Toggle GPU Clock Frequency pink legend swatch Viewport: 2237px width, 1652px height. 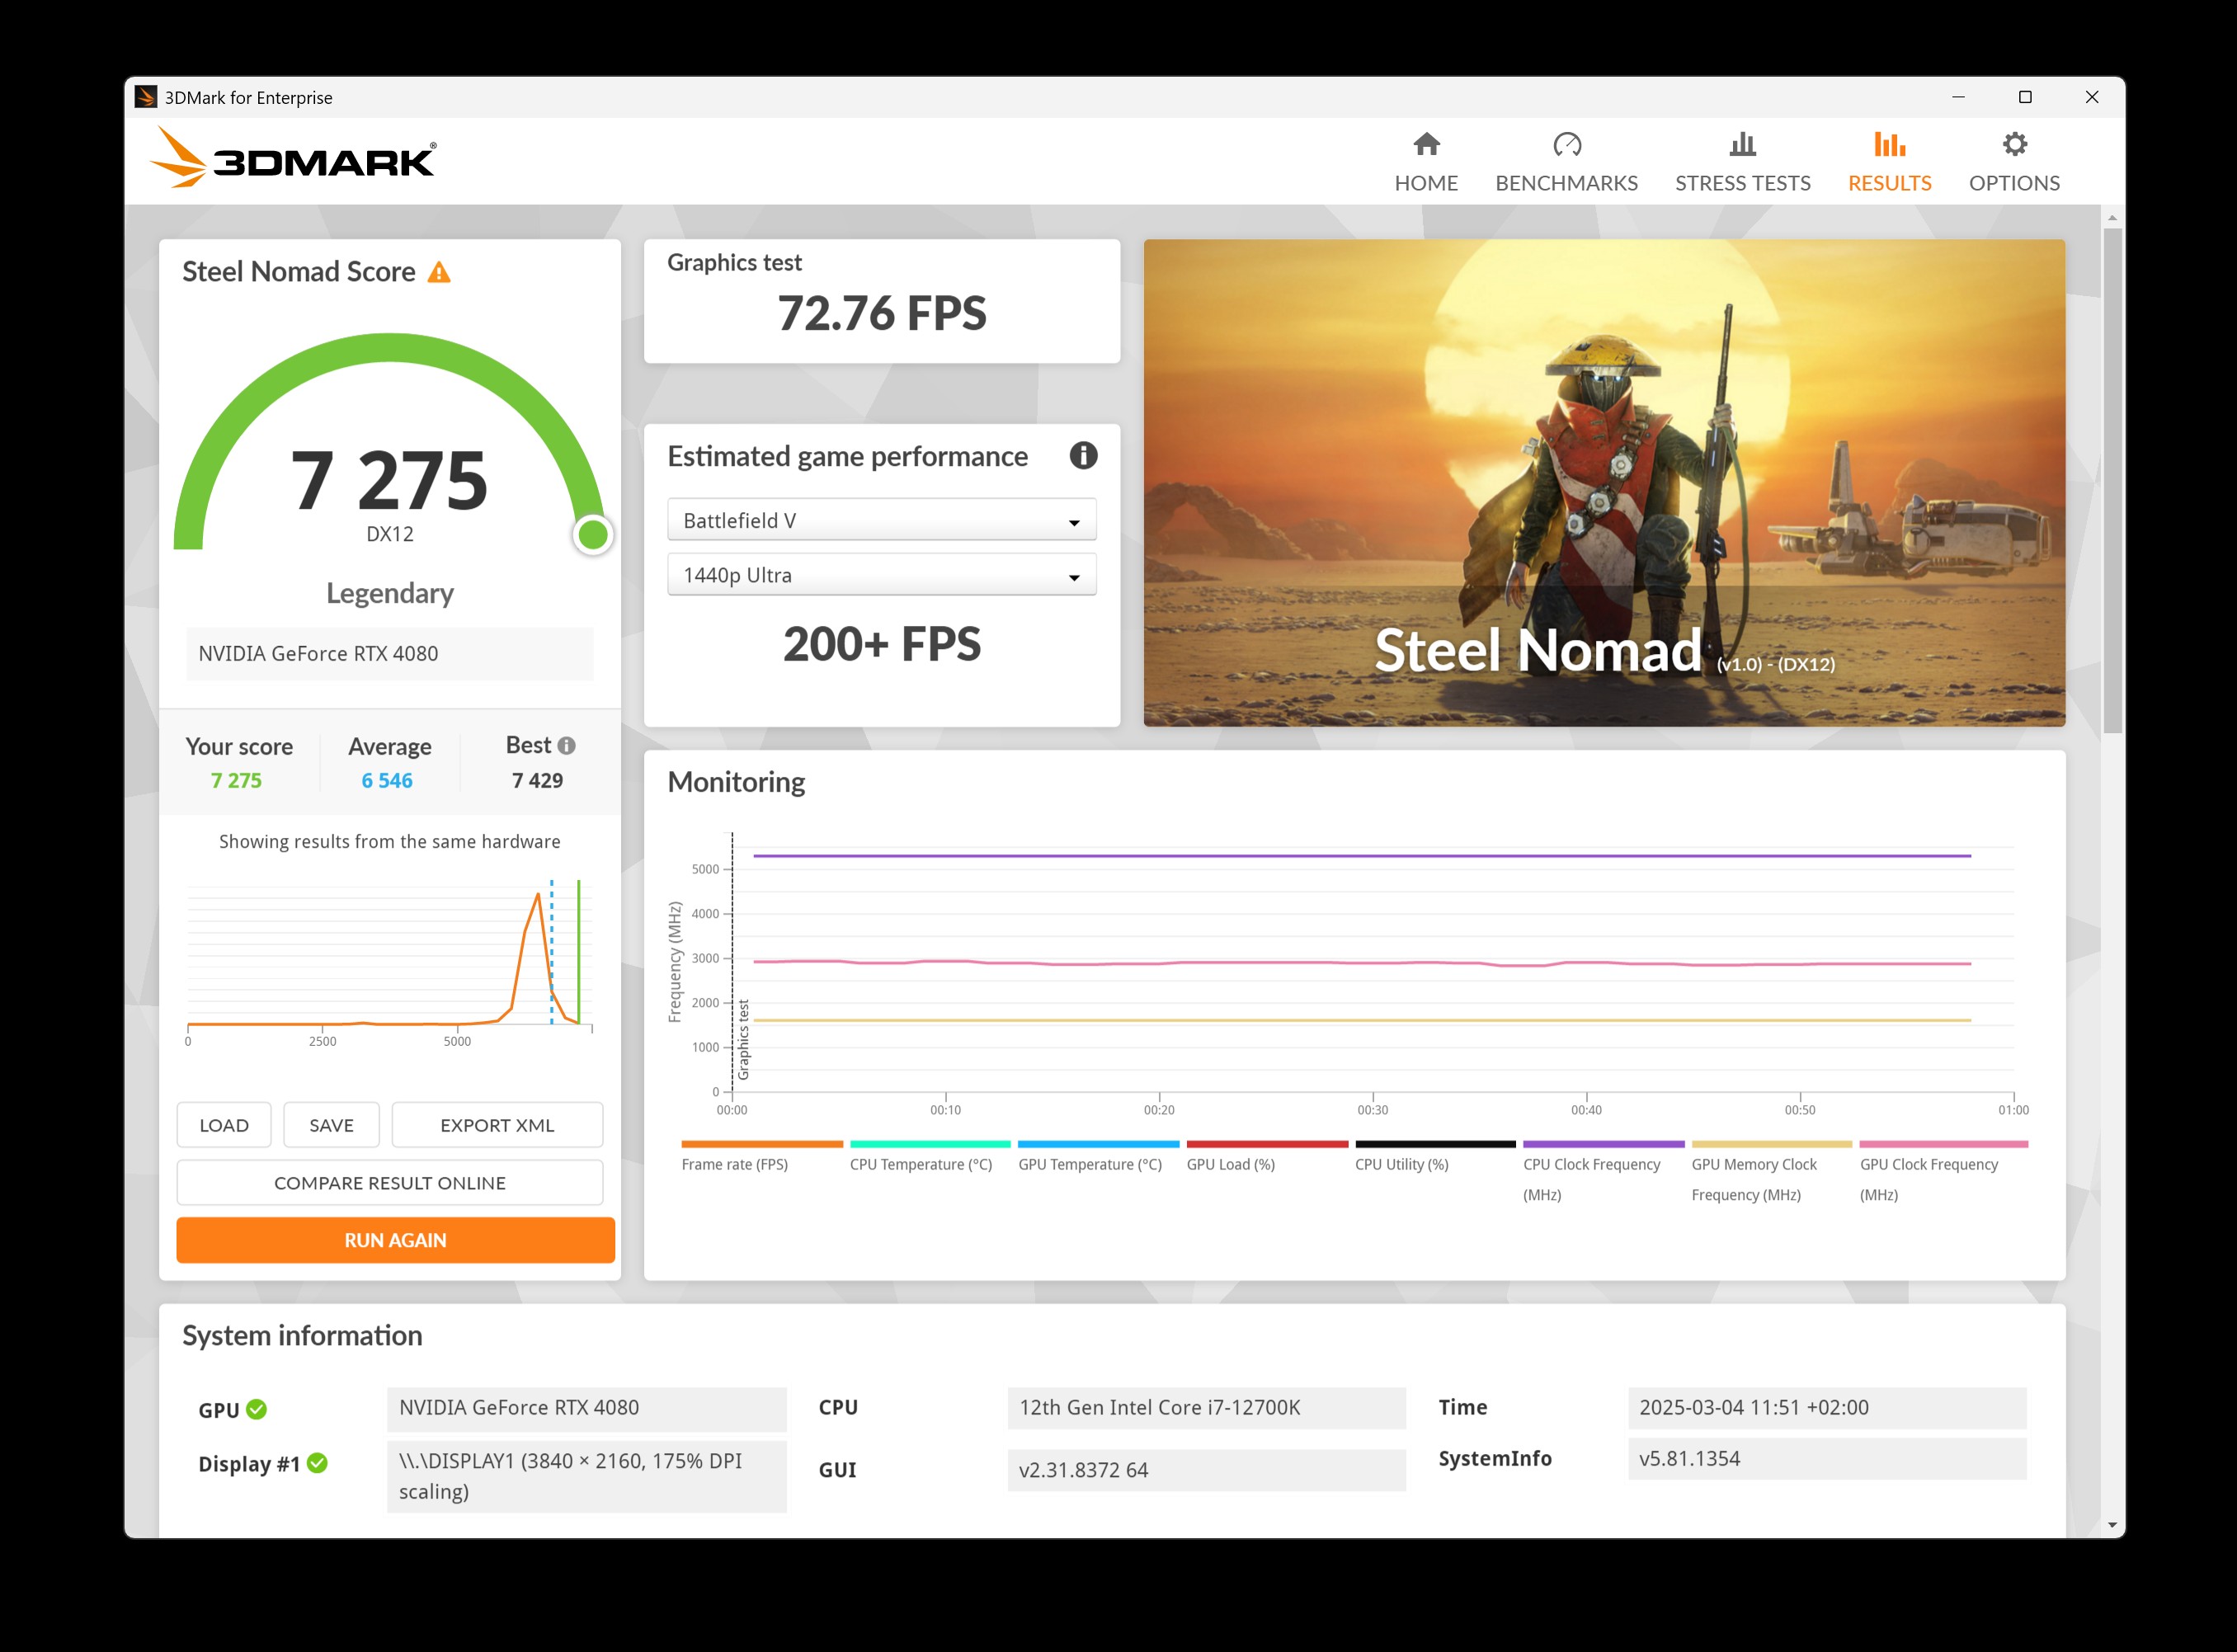(x=1944, y=1144)
